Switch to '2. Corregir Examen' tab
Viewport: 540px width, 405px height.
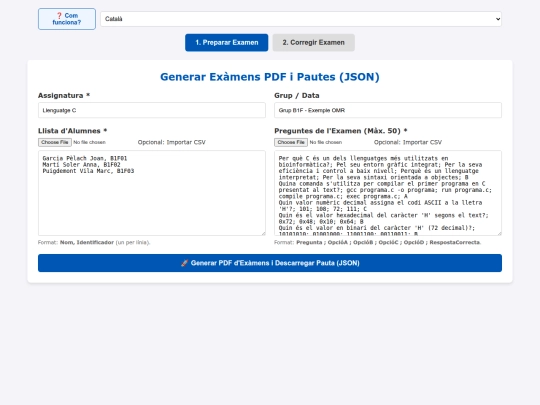click(313, 43)
